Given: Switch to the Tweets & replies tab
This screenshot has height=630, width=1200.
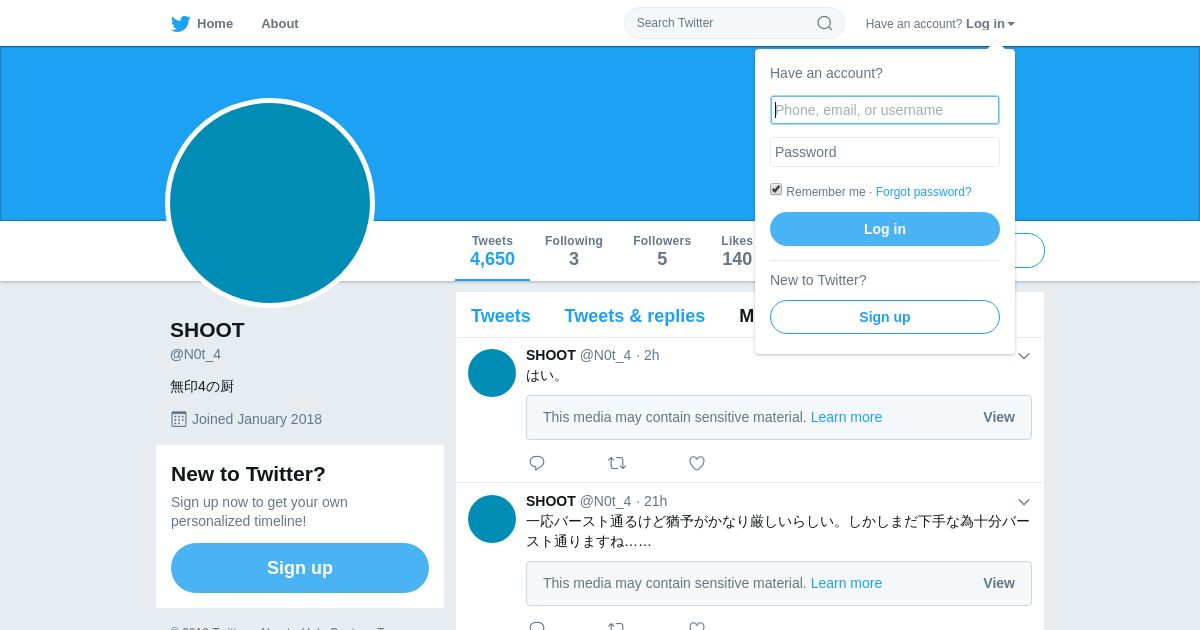Looking at the screenshot, I should click(x=635, y=316).
